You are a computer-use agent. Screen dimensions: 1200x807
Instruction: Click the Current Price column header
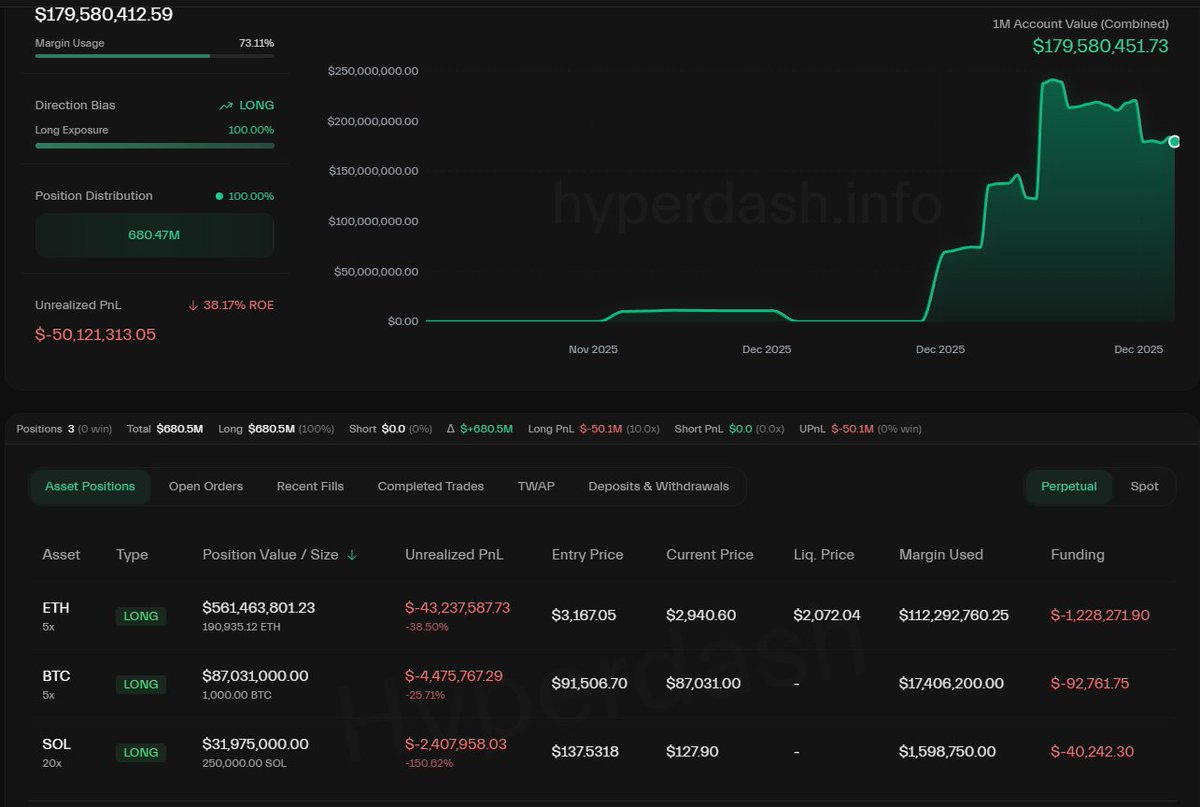pos(710,554)
